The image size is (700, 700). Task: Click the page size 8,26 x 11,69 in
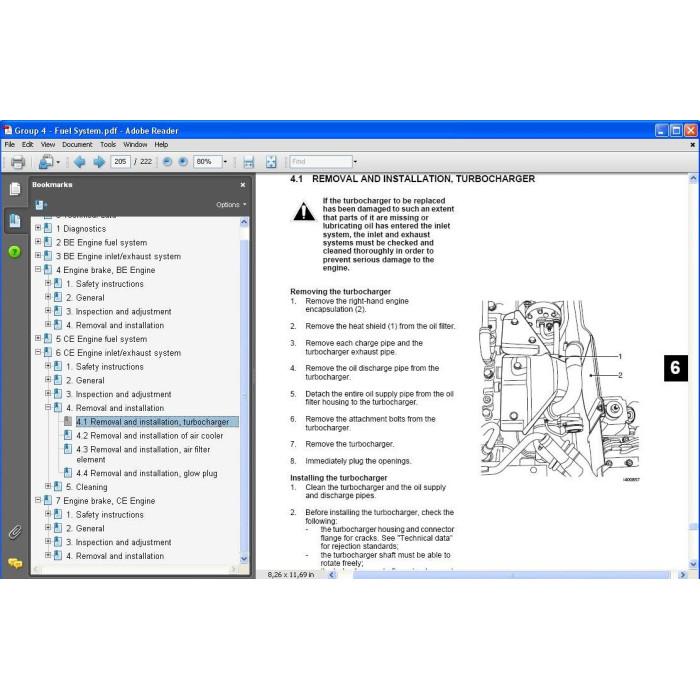291,575
